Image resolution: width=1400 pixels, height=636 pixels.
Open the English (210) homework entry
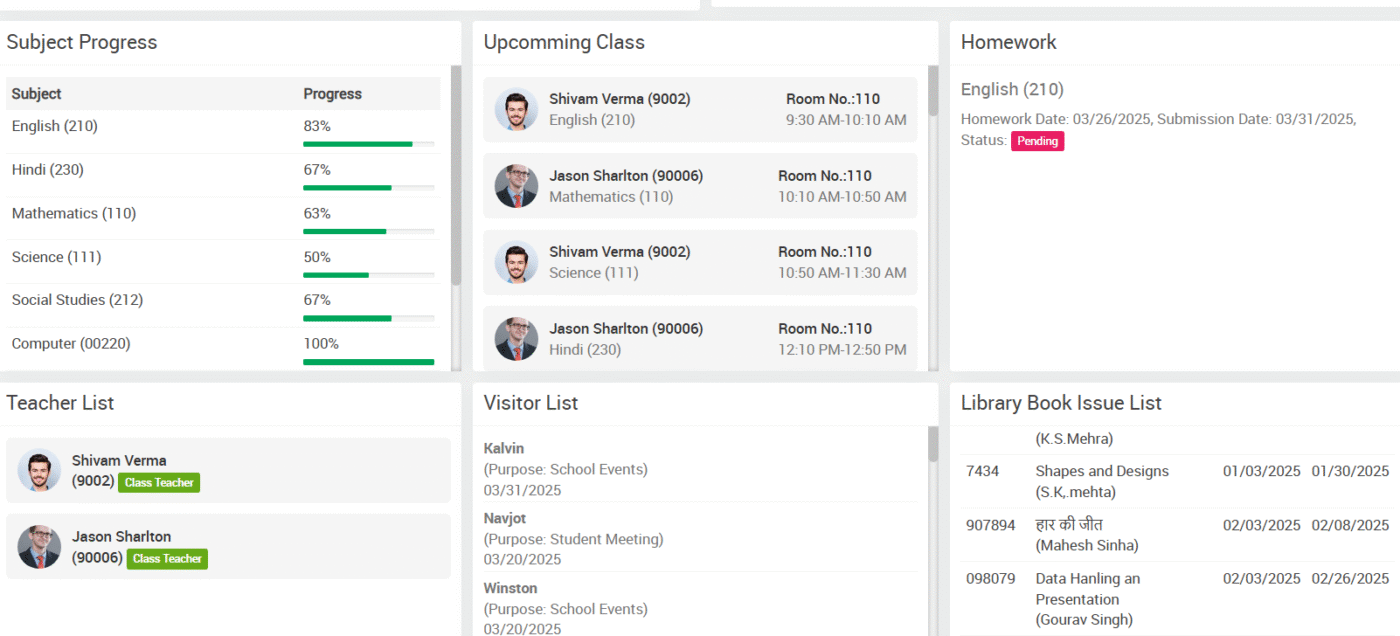1012,90
